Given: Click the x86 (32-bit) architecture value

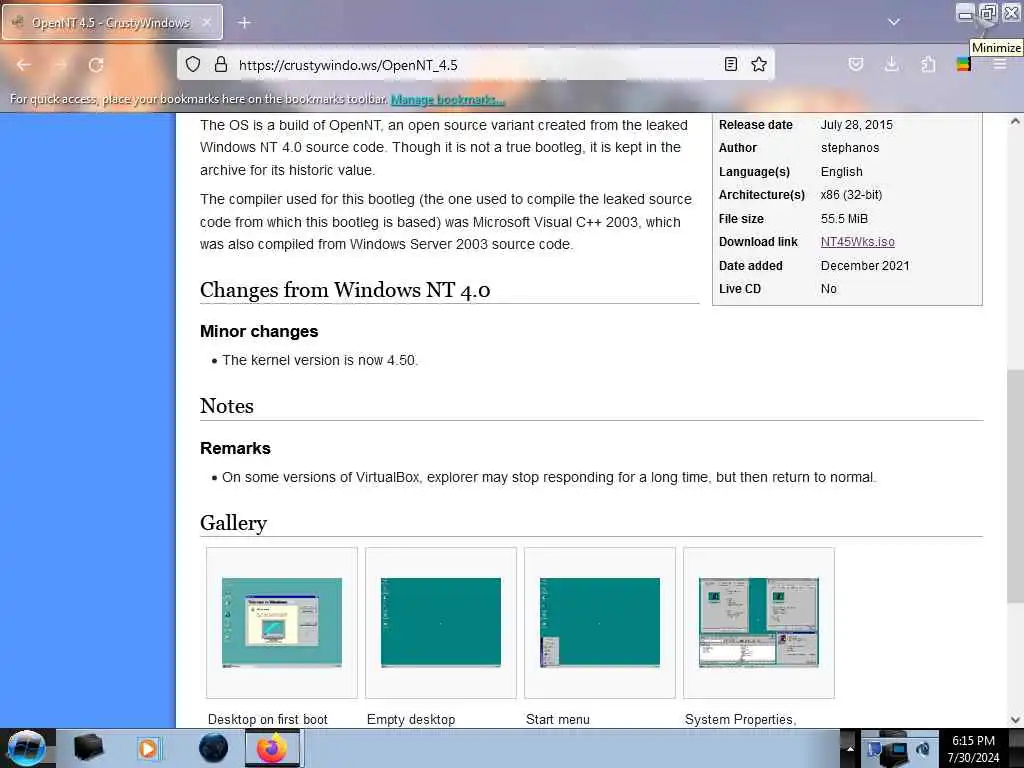Looking at the screenshot, I should pyautogui.click(x=851, y=195).
